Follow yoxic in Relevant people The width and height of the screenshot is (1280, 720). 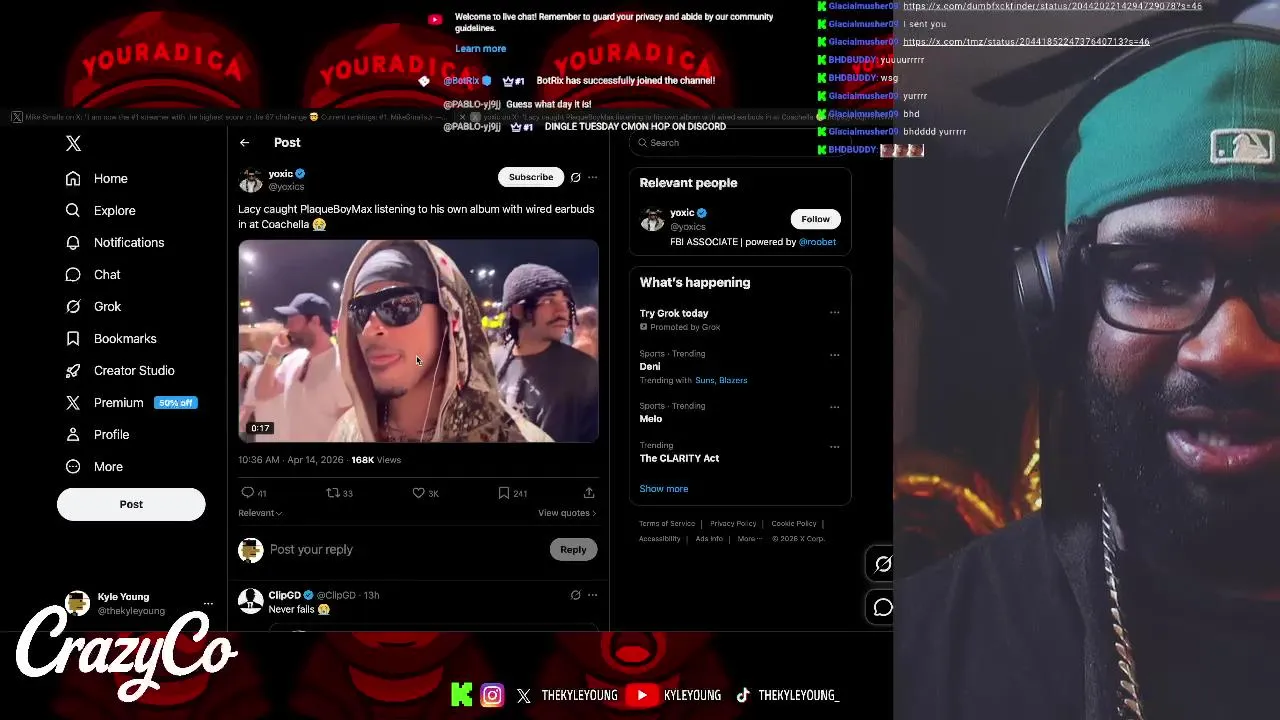[815, 219]
